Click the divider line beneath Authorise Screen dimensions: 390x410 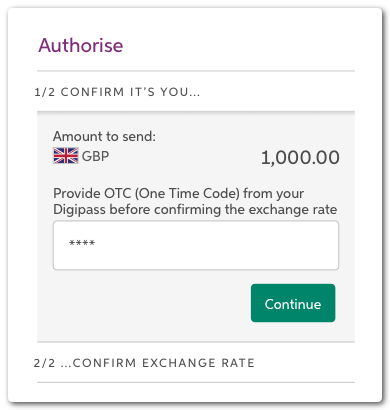[196, 71]
